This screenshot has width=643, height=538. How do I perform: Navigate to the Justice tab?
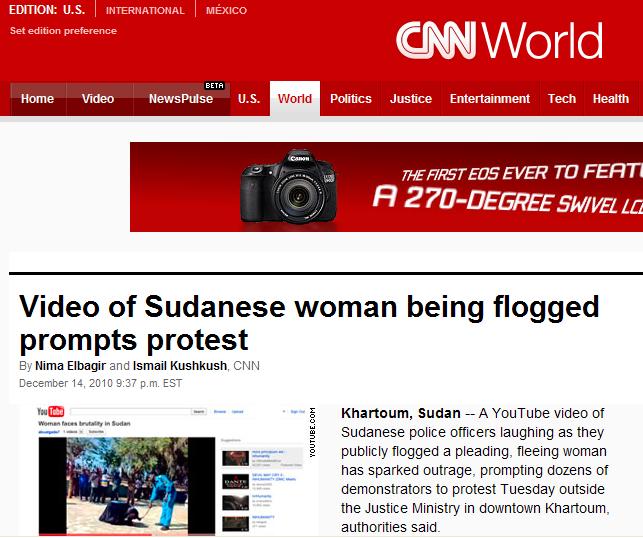(x=410, y=99)
